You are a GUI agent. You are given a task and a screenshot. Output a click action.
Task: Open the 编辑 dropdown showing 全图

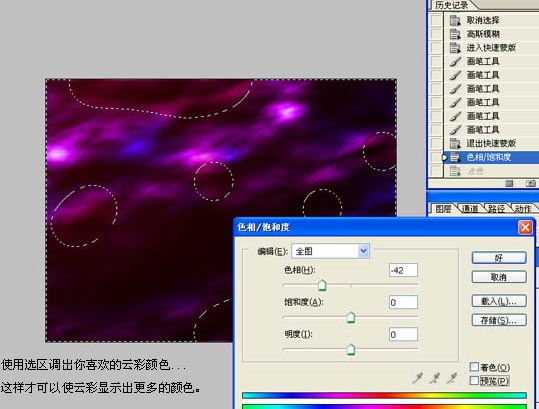coord(330,251)
